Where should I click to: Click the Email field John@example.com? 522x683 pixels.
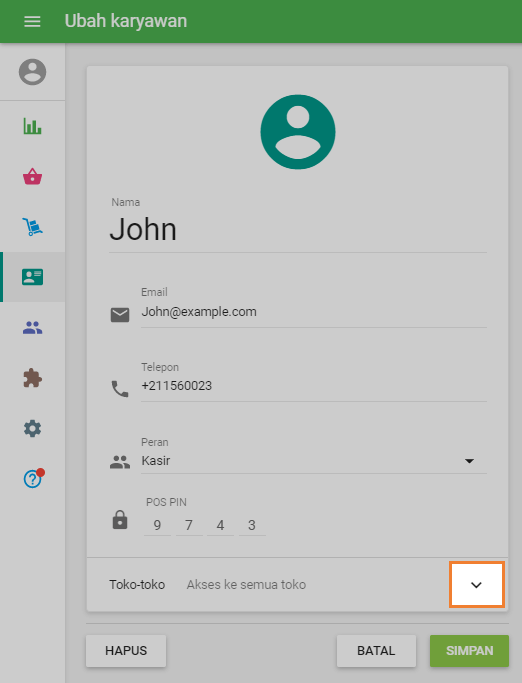(314, 312)
